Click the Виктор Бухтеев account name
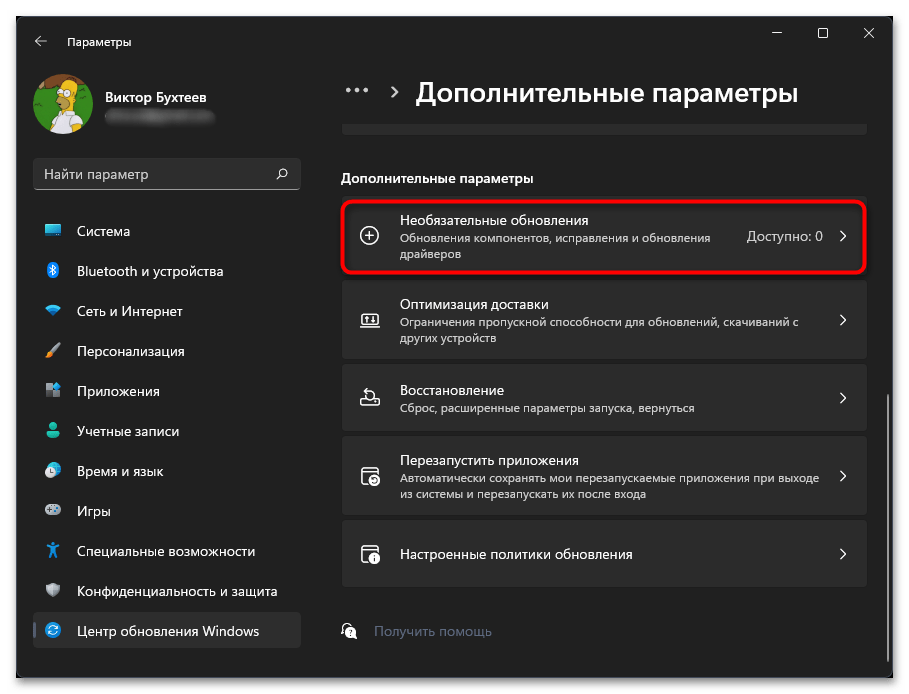 [x=155, y=97]
